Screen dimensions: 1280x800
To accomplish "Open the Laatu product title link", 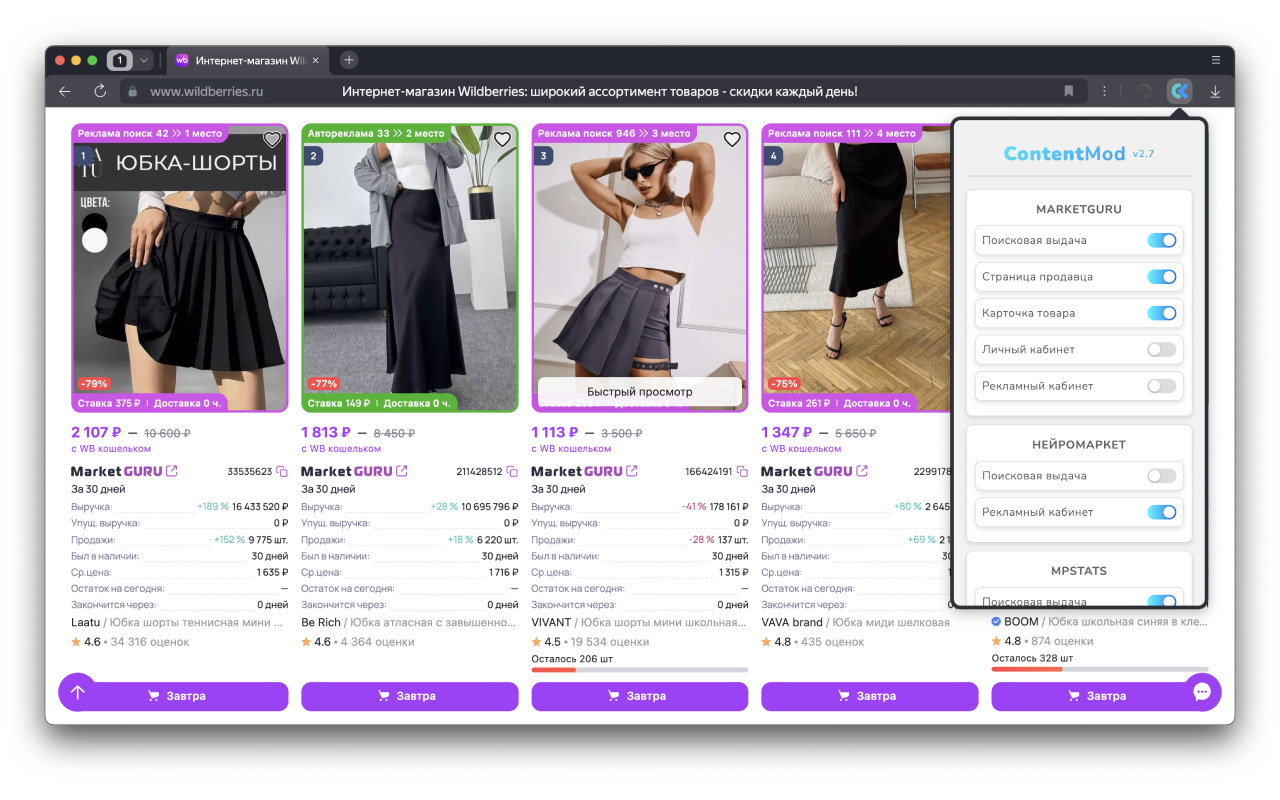I will [179, 622].
